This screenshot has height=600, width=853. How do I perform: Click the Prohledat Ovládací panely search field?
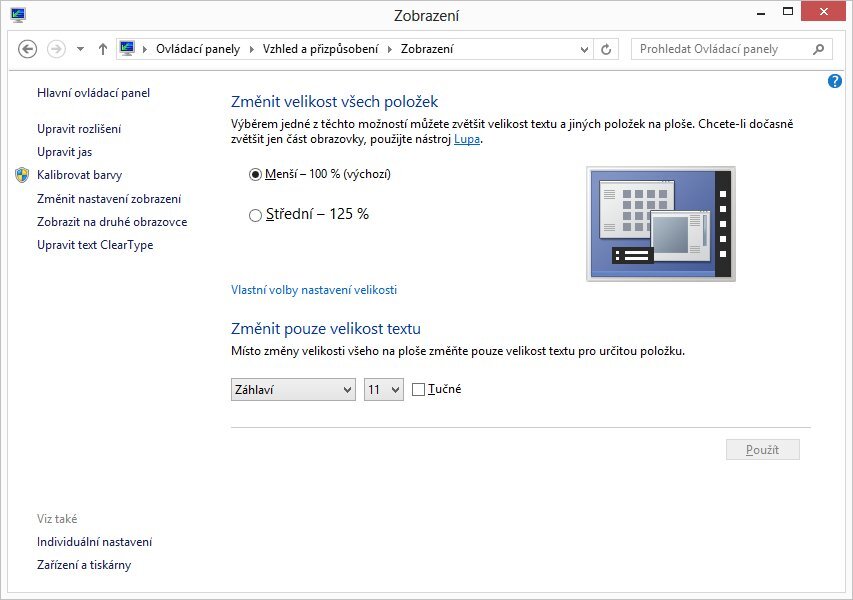[x=720, y=47]
